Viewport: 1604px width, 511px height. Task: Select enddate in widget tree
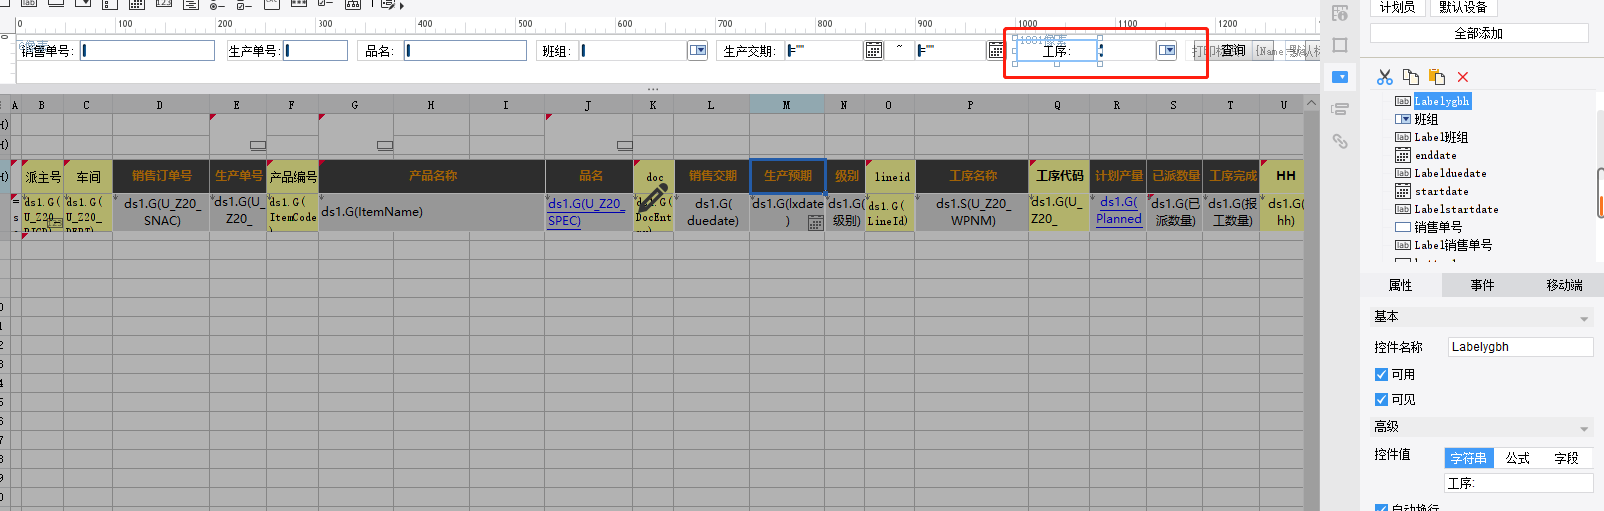[1435, 155]
